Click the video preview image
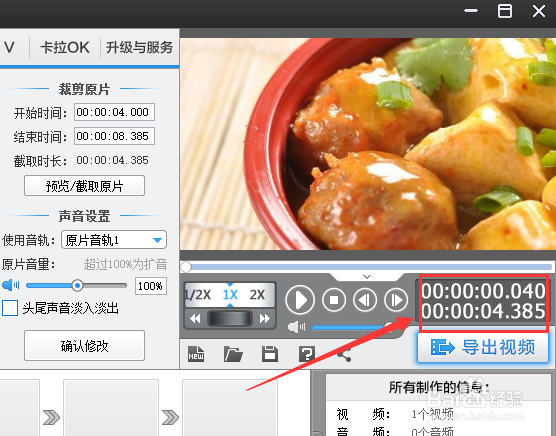Viewport: 556px width, 436px height. 368,144
